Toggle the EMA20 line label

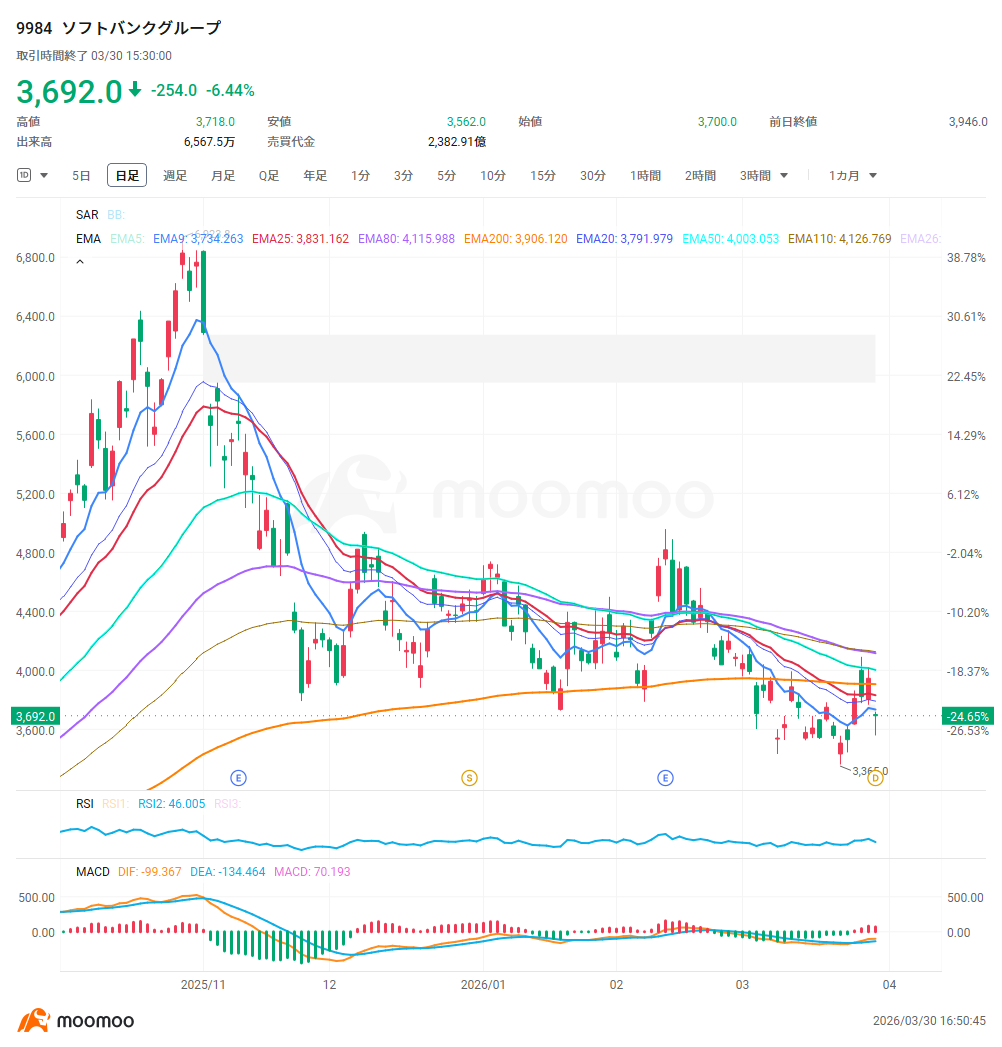click(624, 239)
